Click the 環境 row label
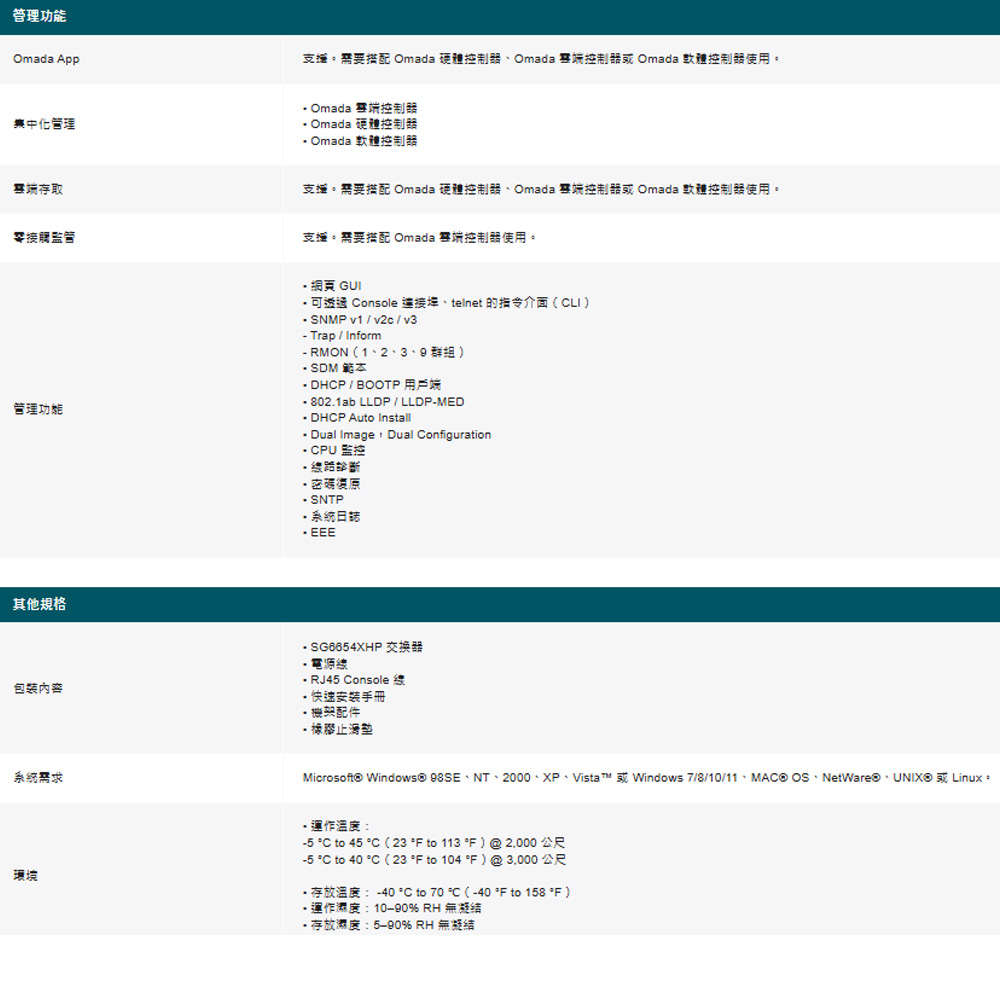1000x1000 pixels. pyautogui.click(x=25, y=875)
